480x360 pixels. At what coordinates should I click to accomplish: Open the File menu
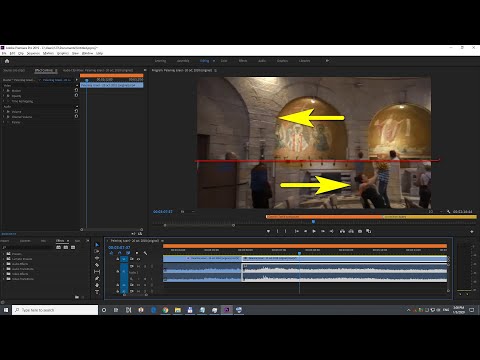click(4, 53)
